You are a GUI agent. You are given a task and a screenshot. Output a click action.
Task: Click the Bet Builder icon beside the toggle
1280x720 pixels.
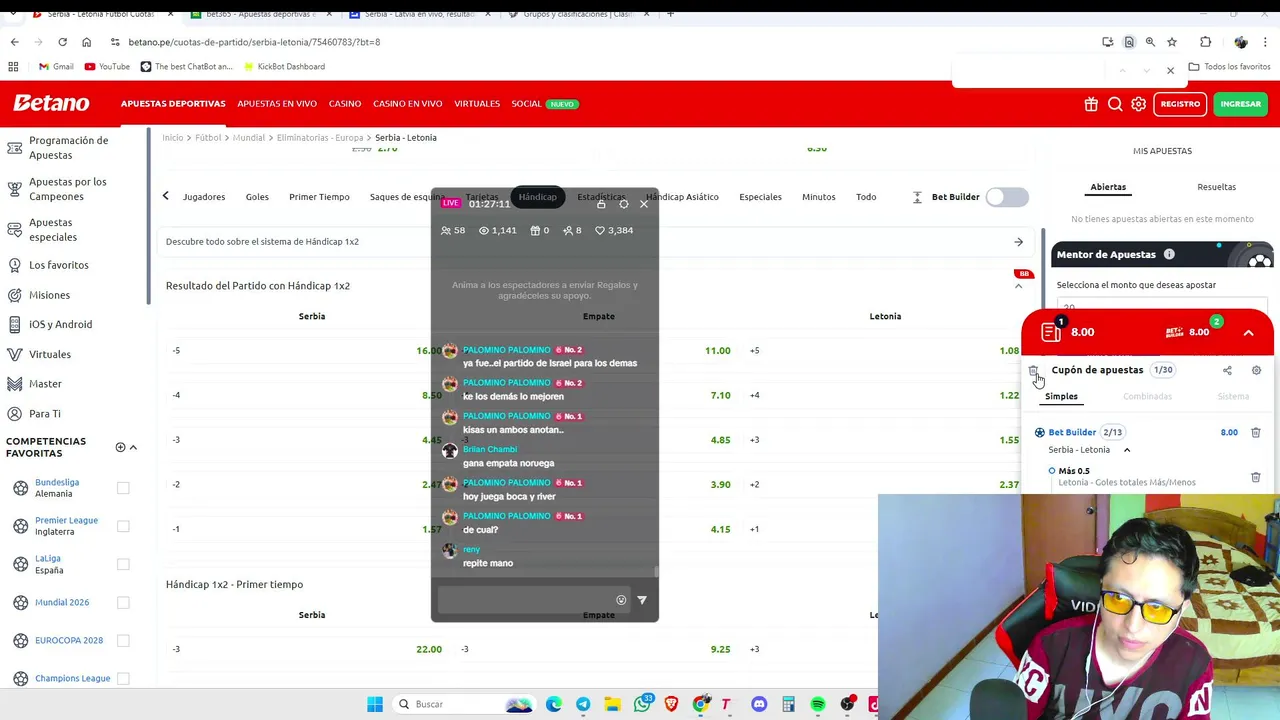tap(917, 197)
